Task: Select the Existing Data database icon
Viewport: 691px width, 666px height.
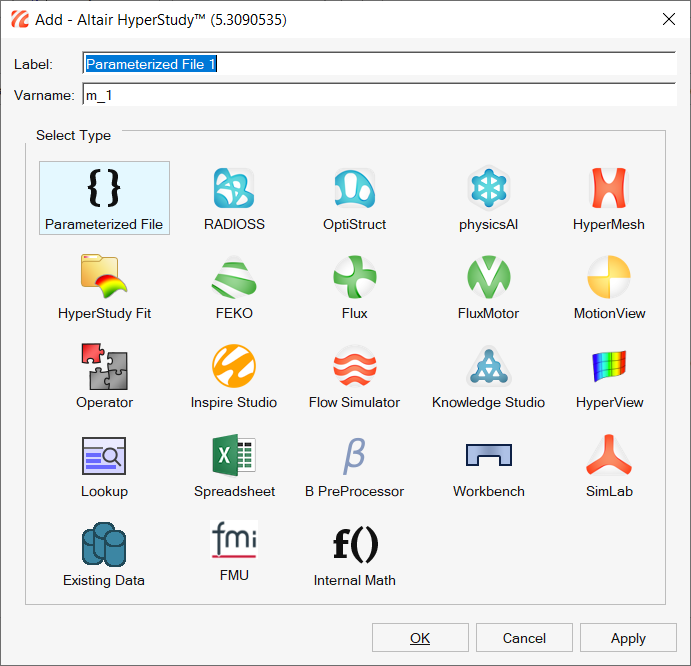Action: pos(104,544)
